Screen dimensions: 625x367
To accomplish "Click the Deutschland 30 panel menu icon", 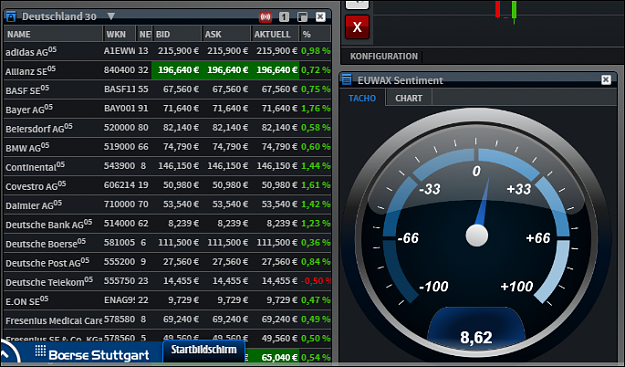I will point(11,17).
